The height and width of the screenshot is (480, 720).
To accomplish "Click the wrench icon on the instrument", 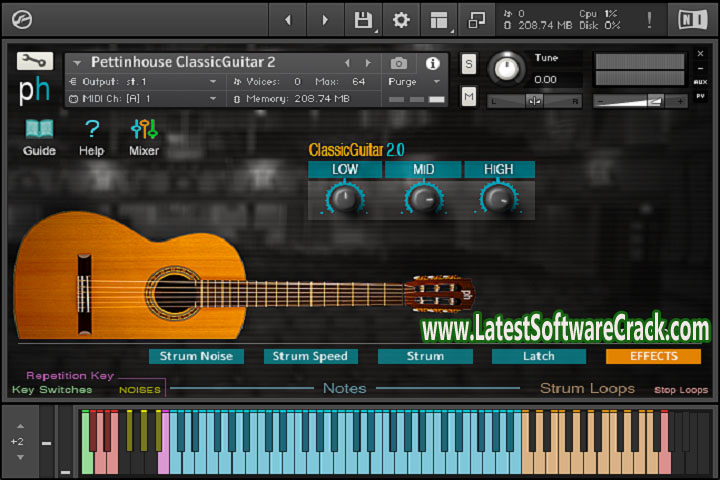I will (35, 61).
